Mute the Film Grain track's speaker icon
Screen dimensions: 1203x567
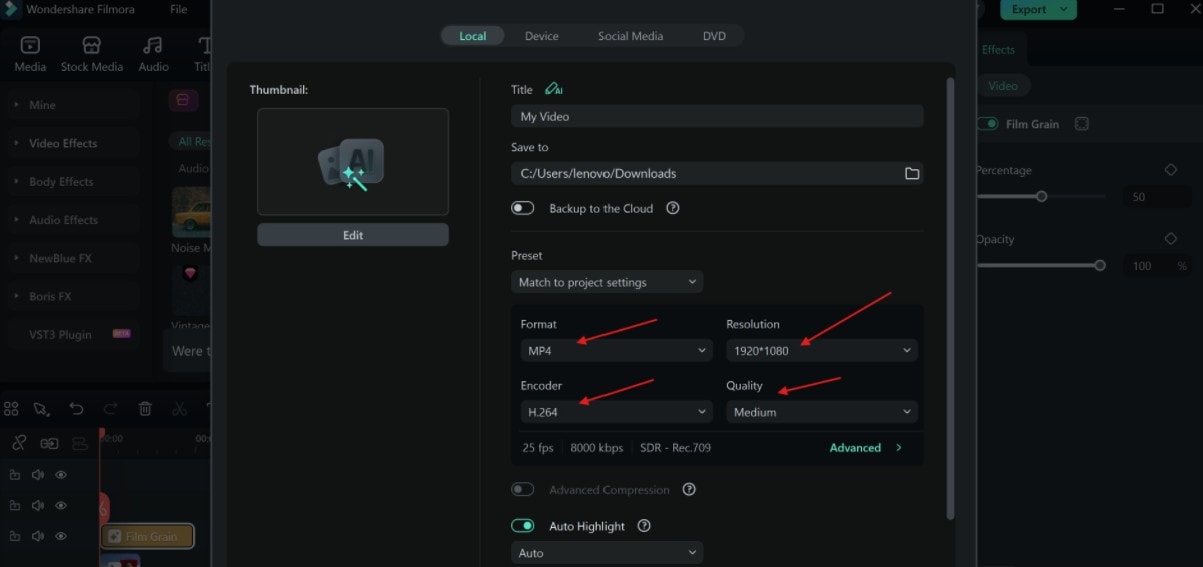[38, 536]
